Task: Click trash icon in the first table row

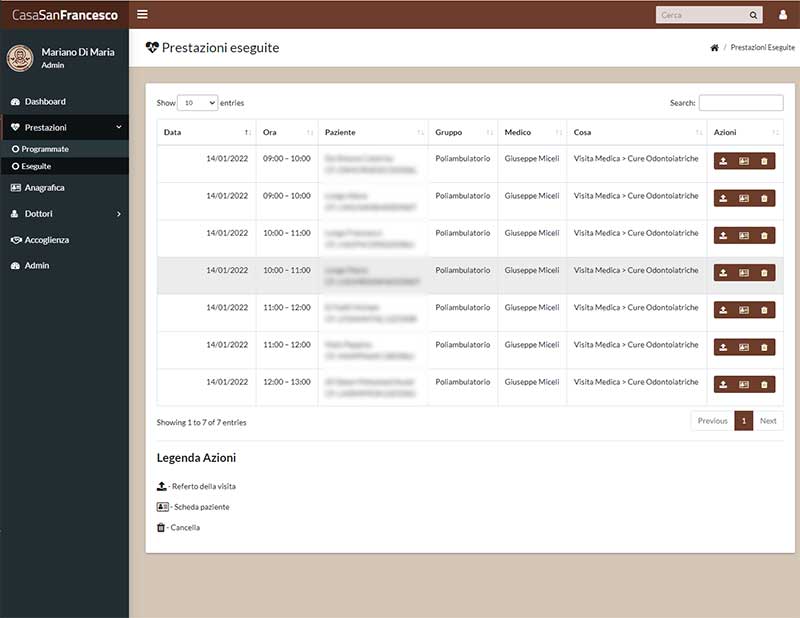Action: point(764,161)
